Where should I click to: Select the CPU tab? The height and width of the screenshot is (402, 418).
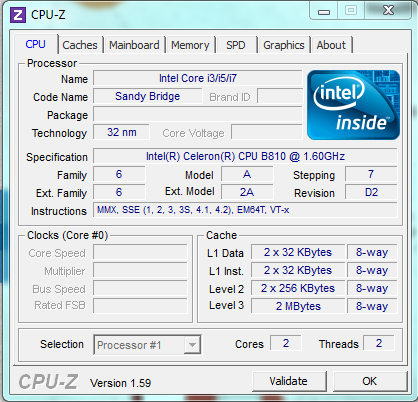36,44
